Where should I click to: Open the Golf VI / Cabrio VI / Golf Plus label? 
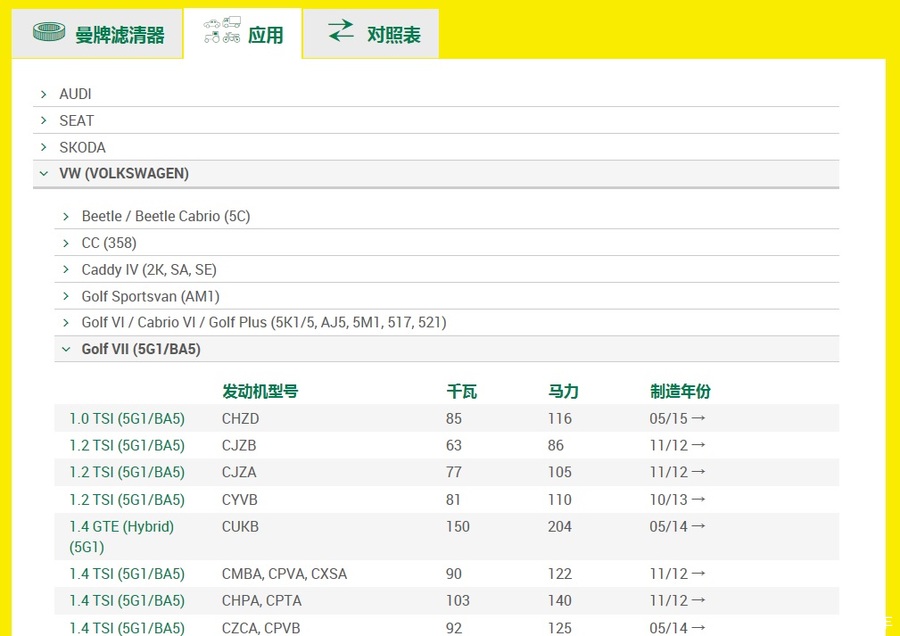[x=264, y=323]
